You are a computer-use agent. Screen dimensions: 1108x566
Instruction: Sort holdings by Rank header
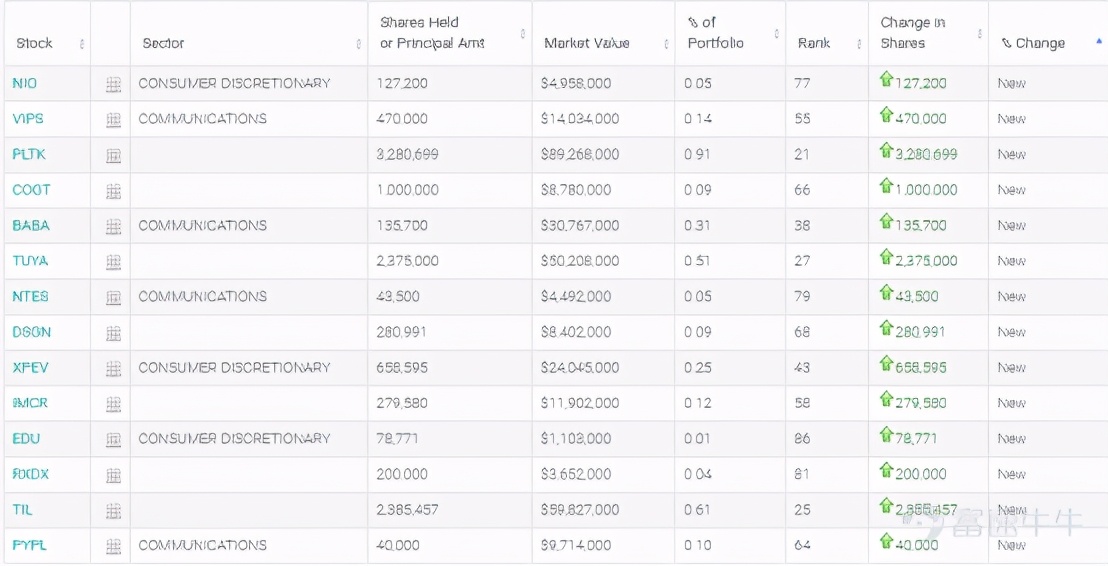tap(859, 44)
